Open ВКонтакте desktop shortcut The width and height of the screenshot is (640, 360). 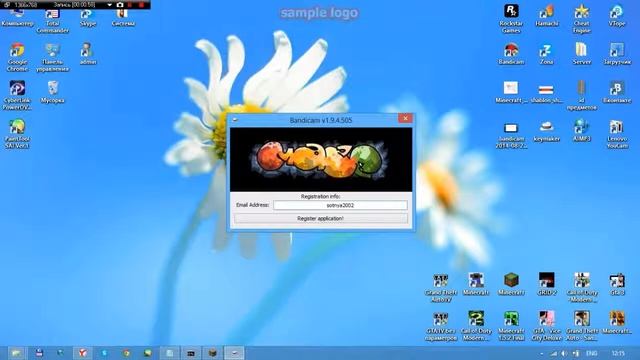pyautogui.click(x=617, y=92)
